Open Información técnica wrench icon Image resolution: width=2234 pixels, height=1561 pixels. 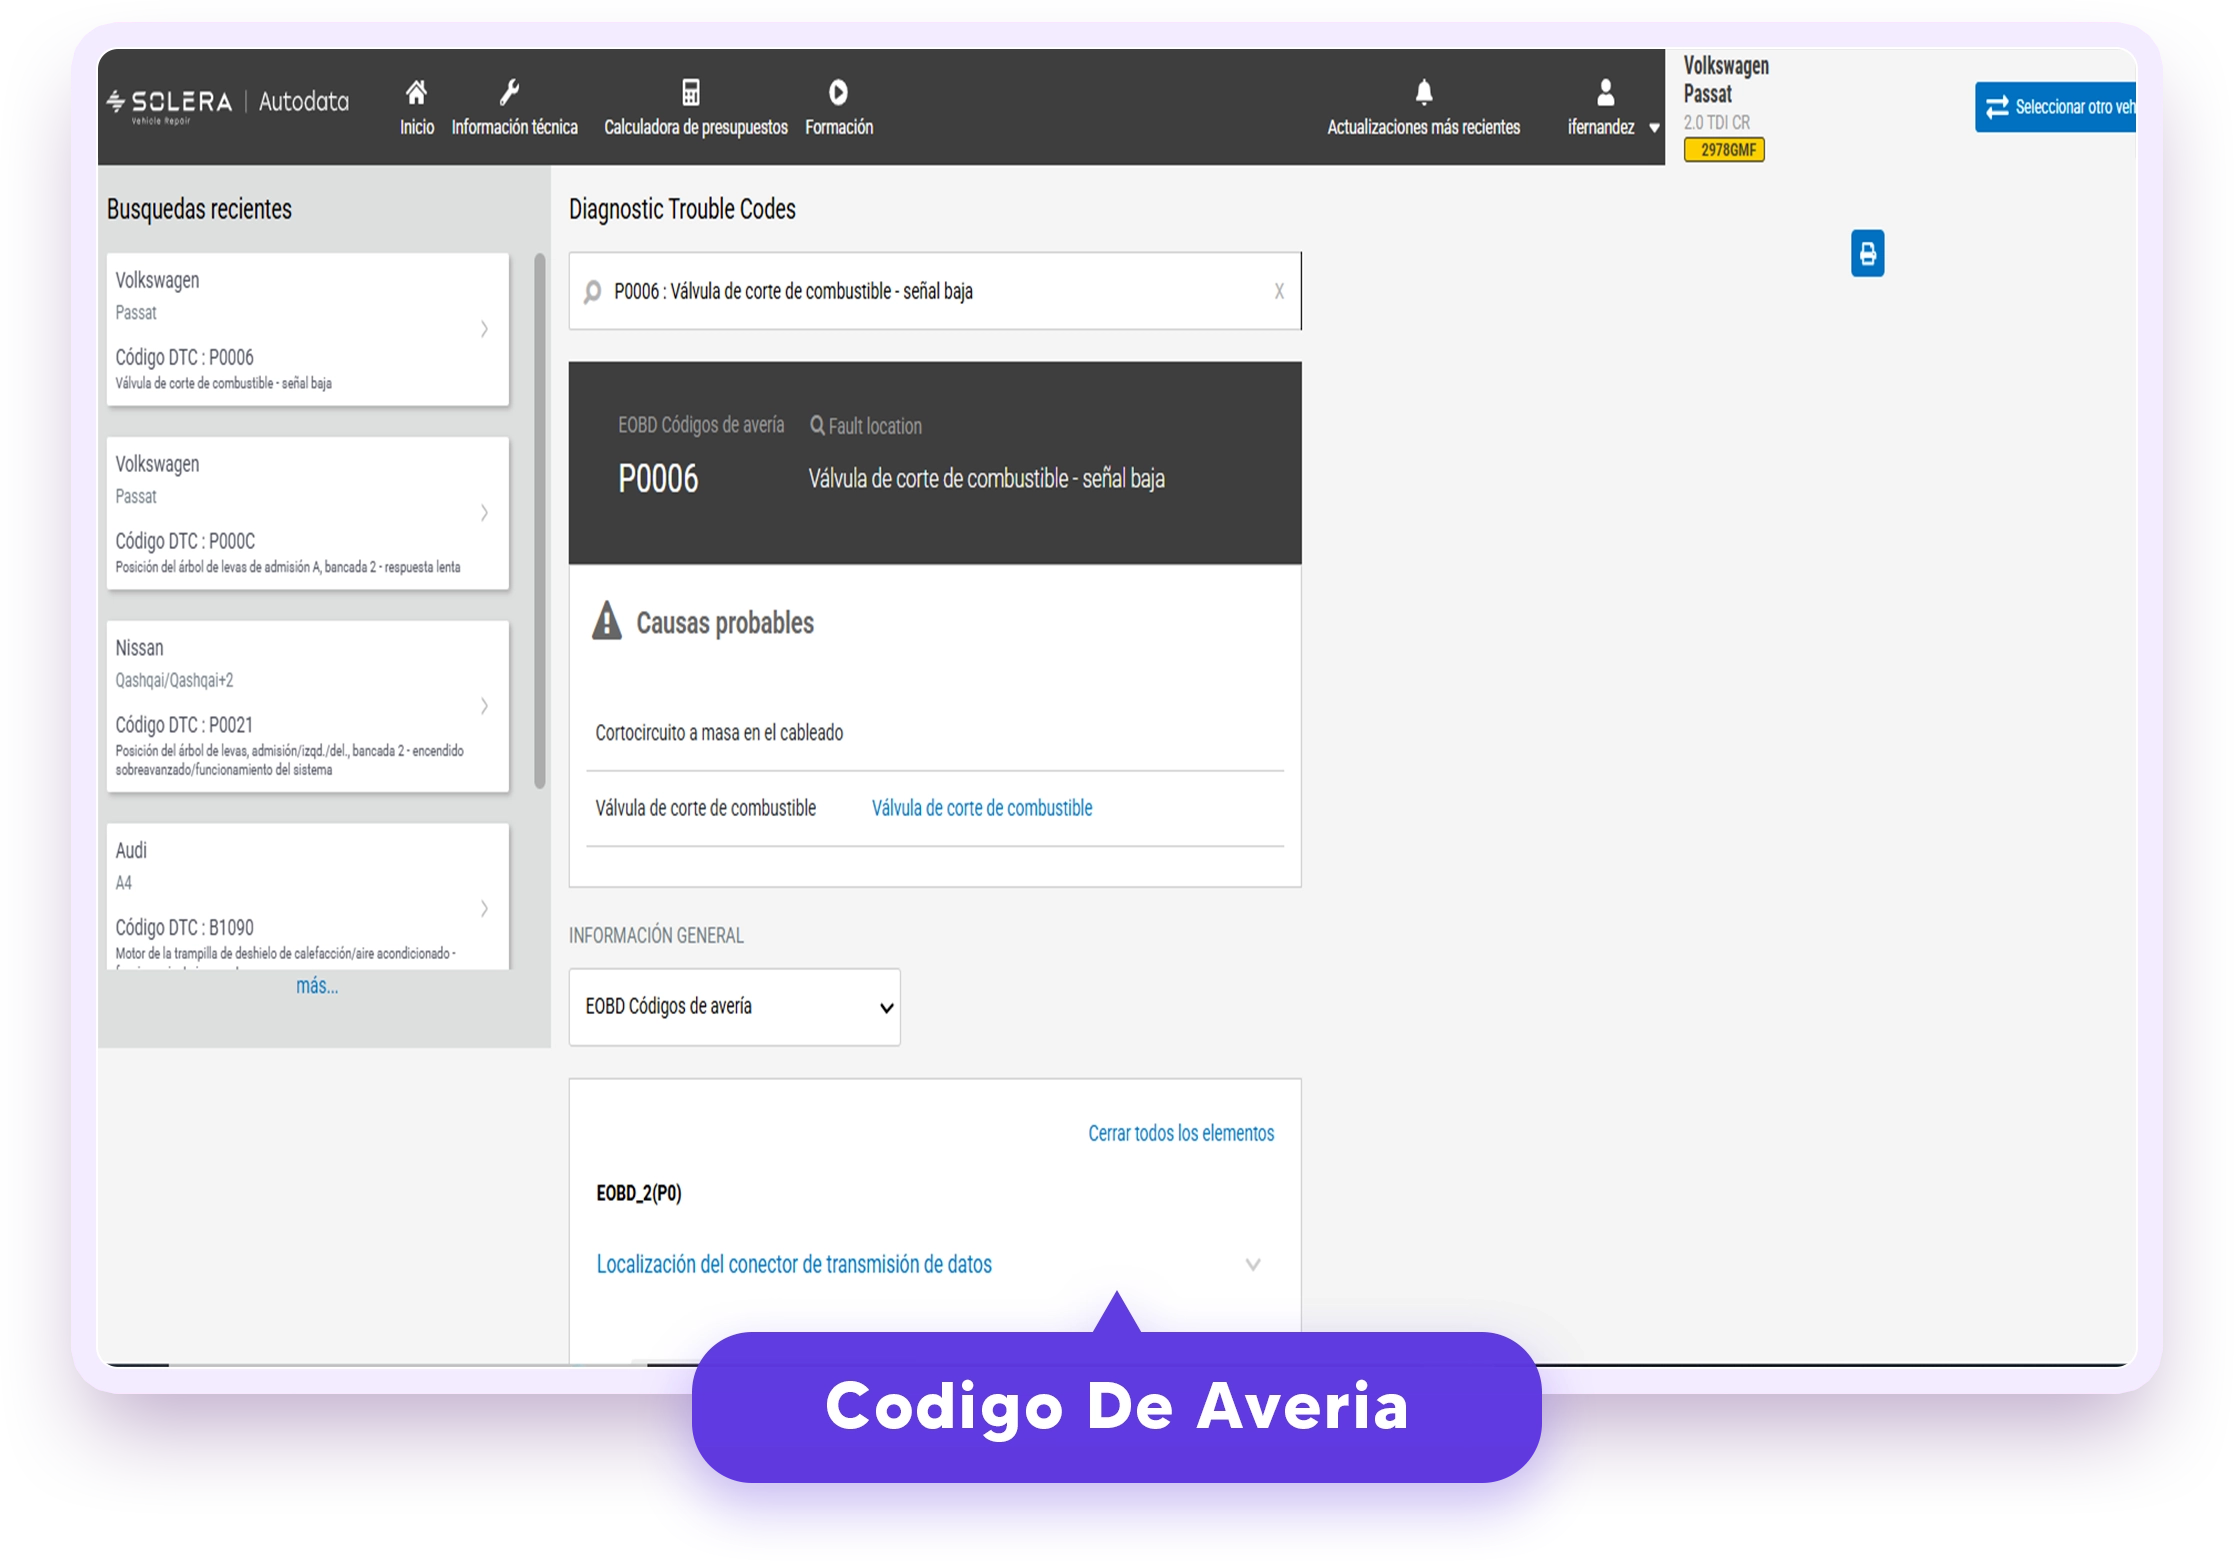coord(510,93)
